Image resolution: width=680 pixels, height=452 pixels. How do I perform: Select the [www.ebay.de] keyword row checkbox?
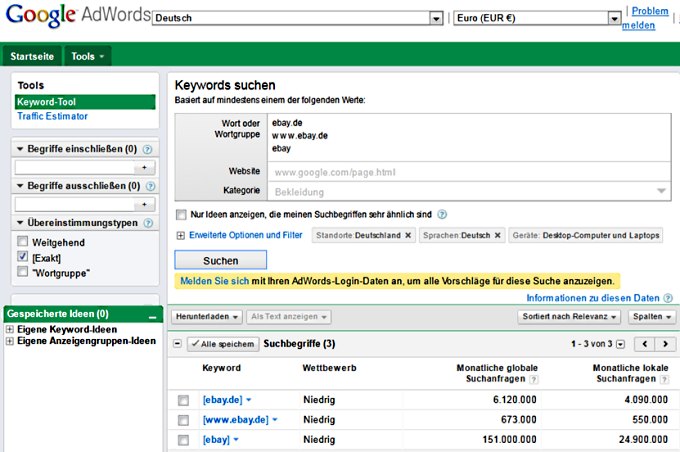click(183, 420)
